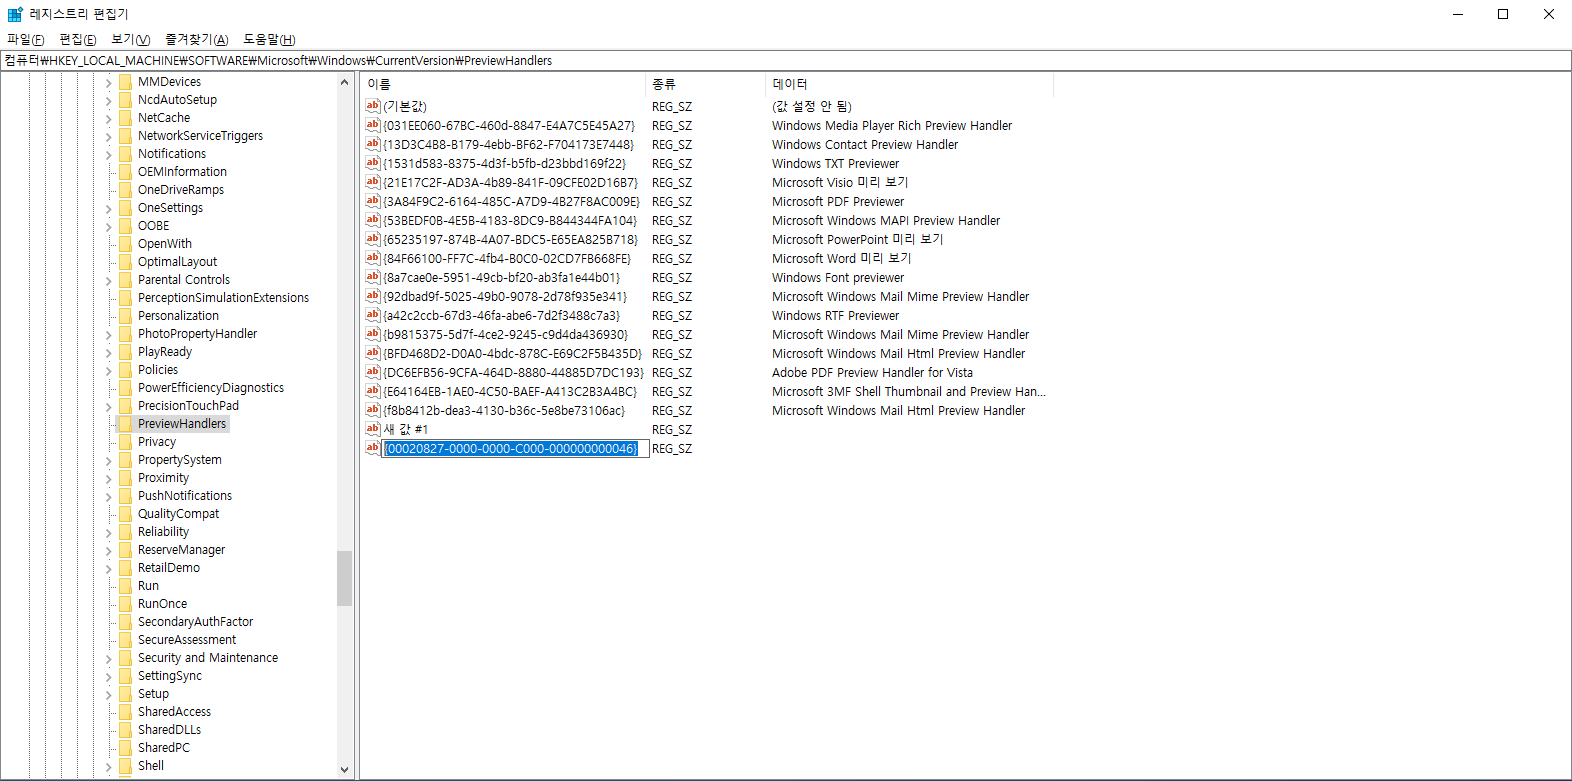Click the icon of the {DC6EFB56-9CFA-464D-8880-44885D7DC193} value

[x=373, y=372]
